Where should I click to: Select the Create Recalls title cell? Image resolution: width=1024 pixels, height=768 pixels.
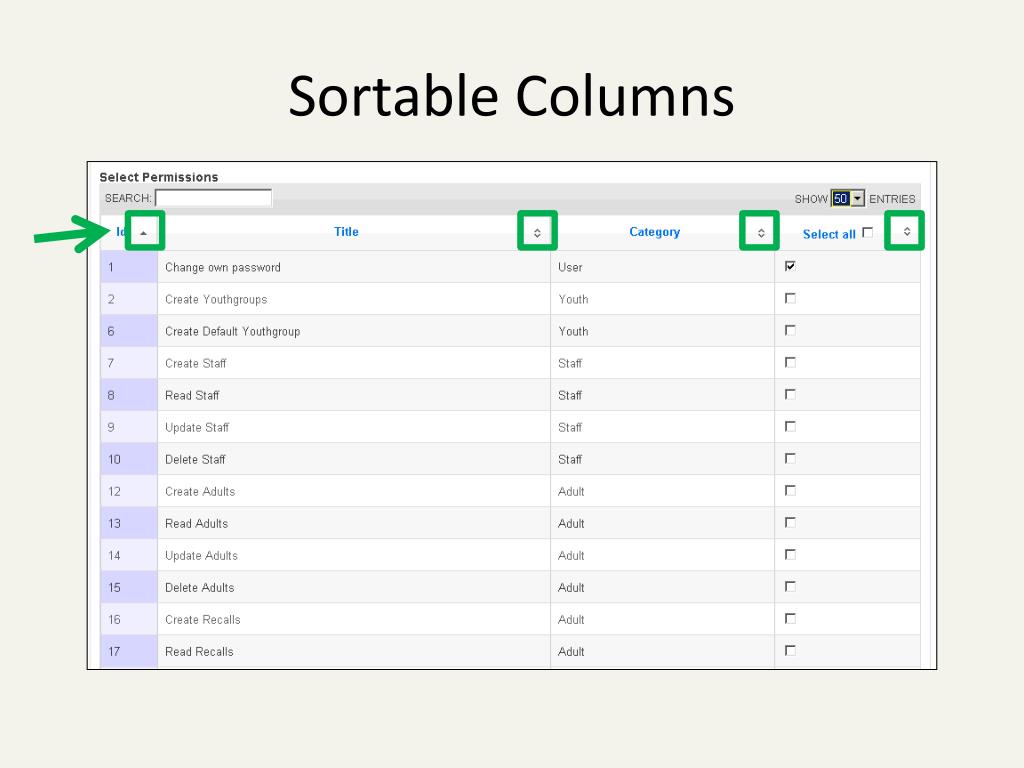click(354, 619)
